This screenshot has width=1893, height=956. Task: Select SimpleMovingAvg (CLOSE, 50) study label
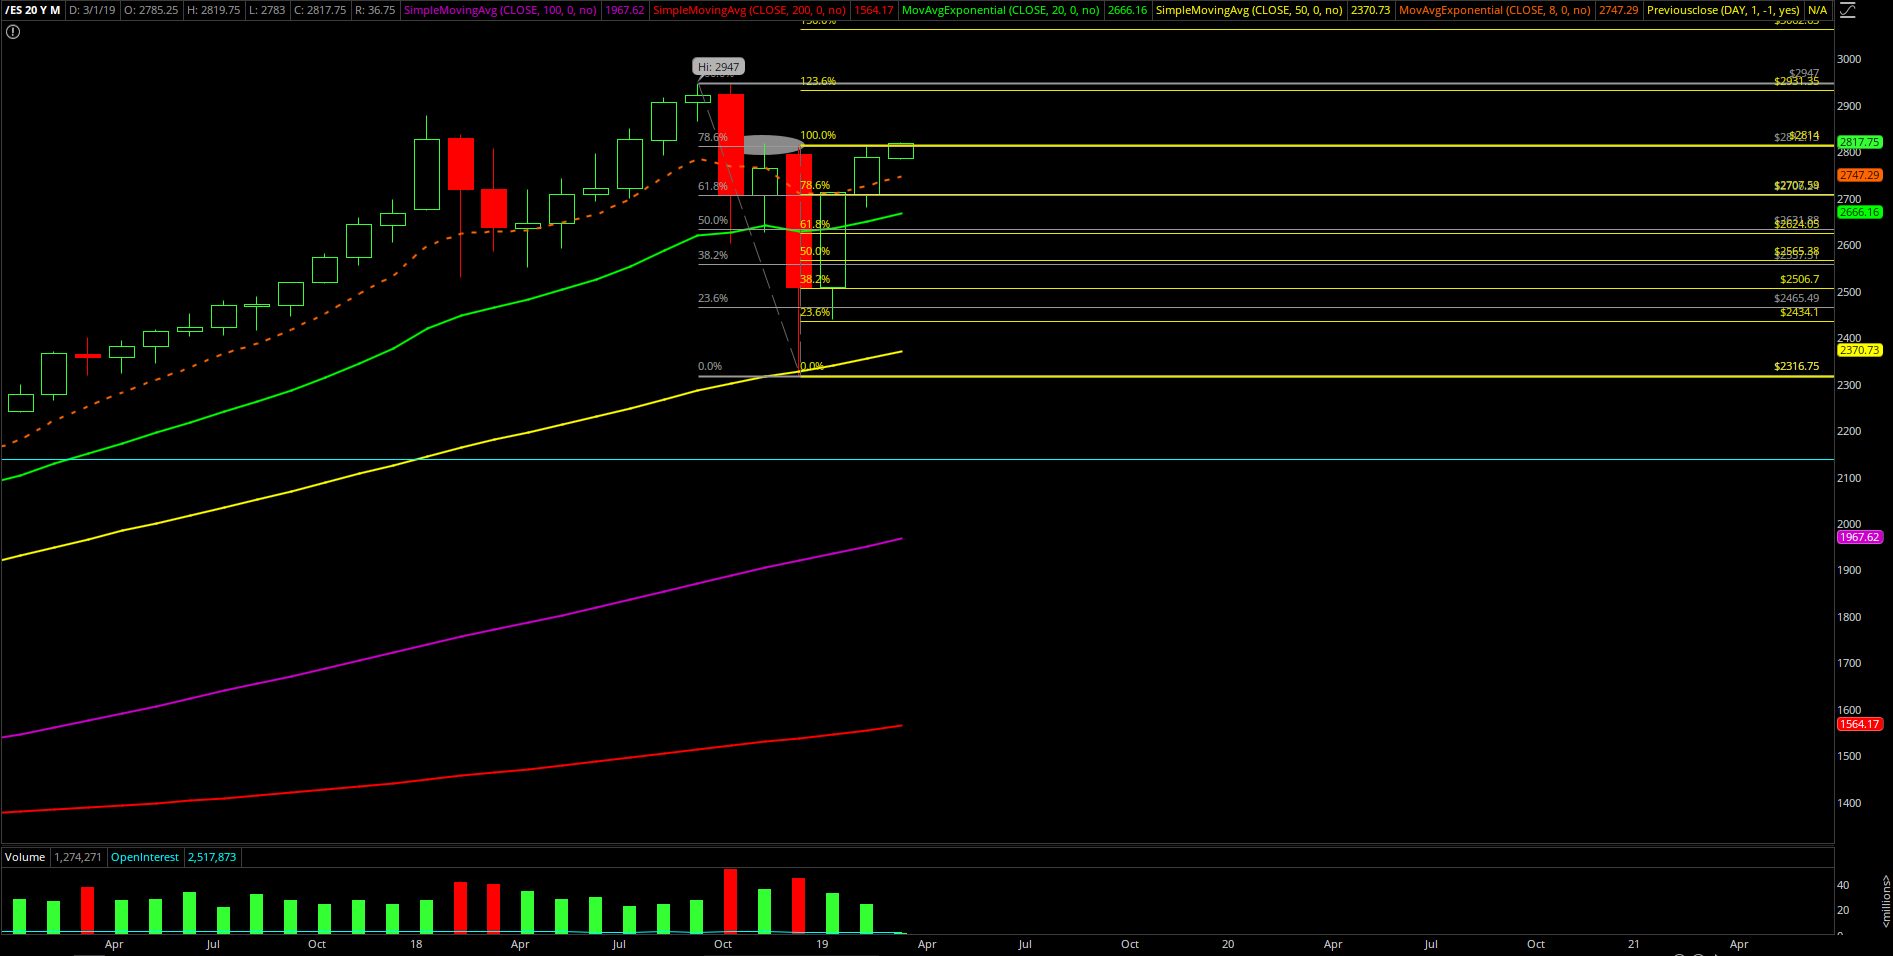pyautogui.click(x=1249, y=10)
